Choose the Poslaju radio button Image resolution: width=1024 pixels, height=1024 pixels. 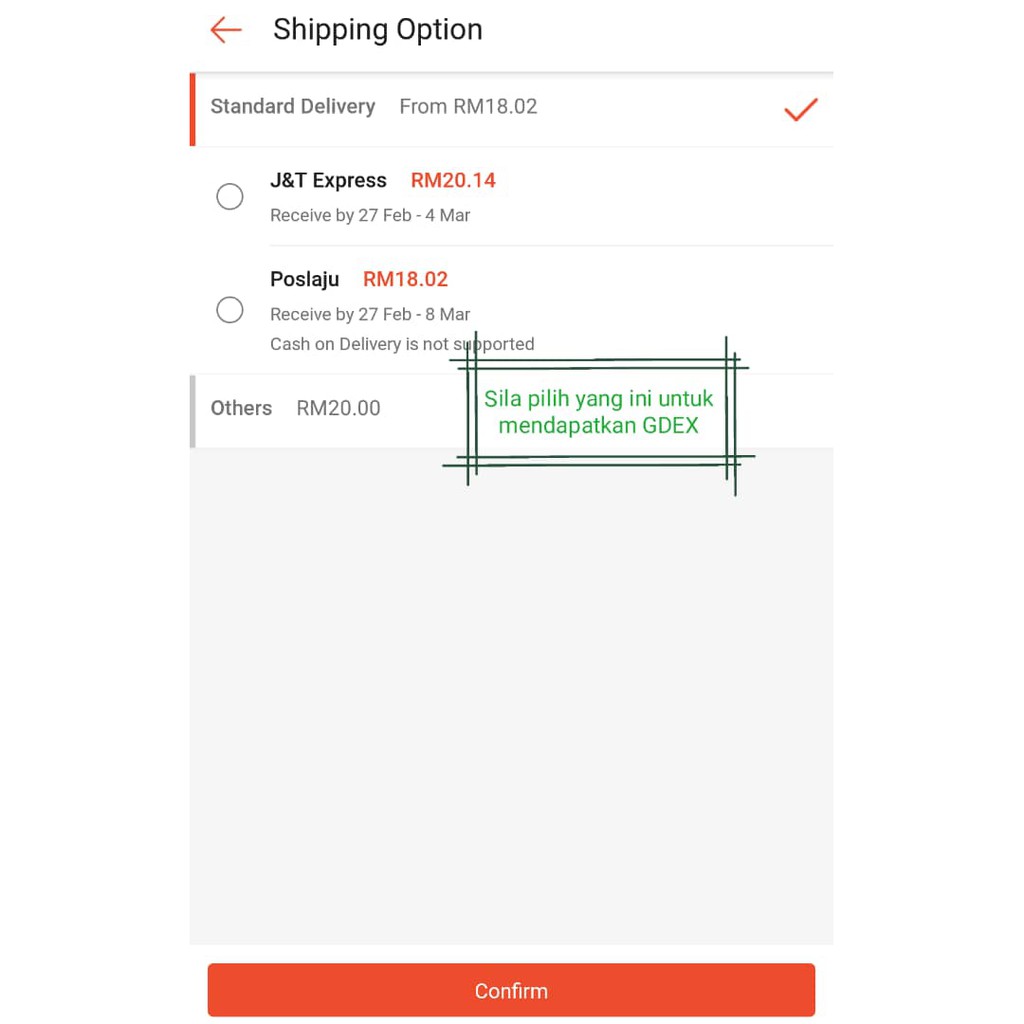(x=230, y=310)
